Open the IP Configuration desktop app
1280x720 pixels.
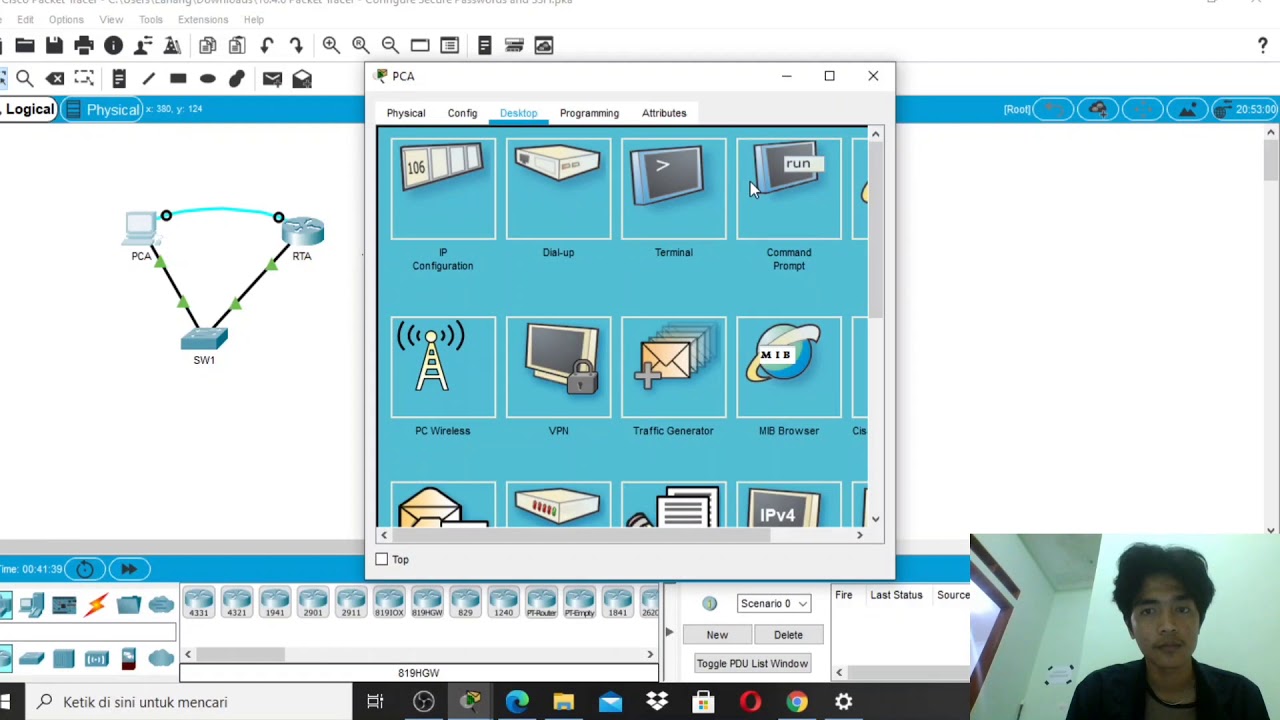(x=443, y=190)
